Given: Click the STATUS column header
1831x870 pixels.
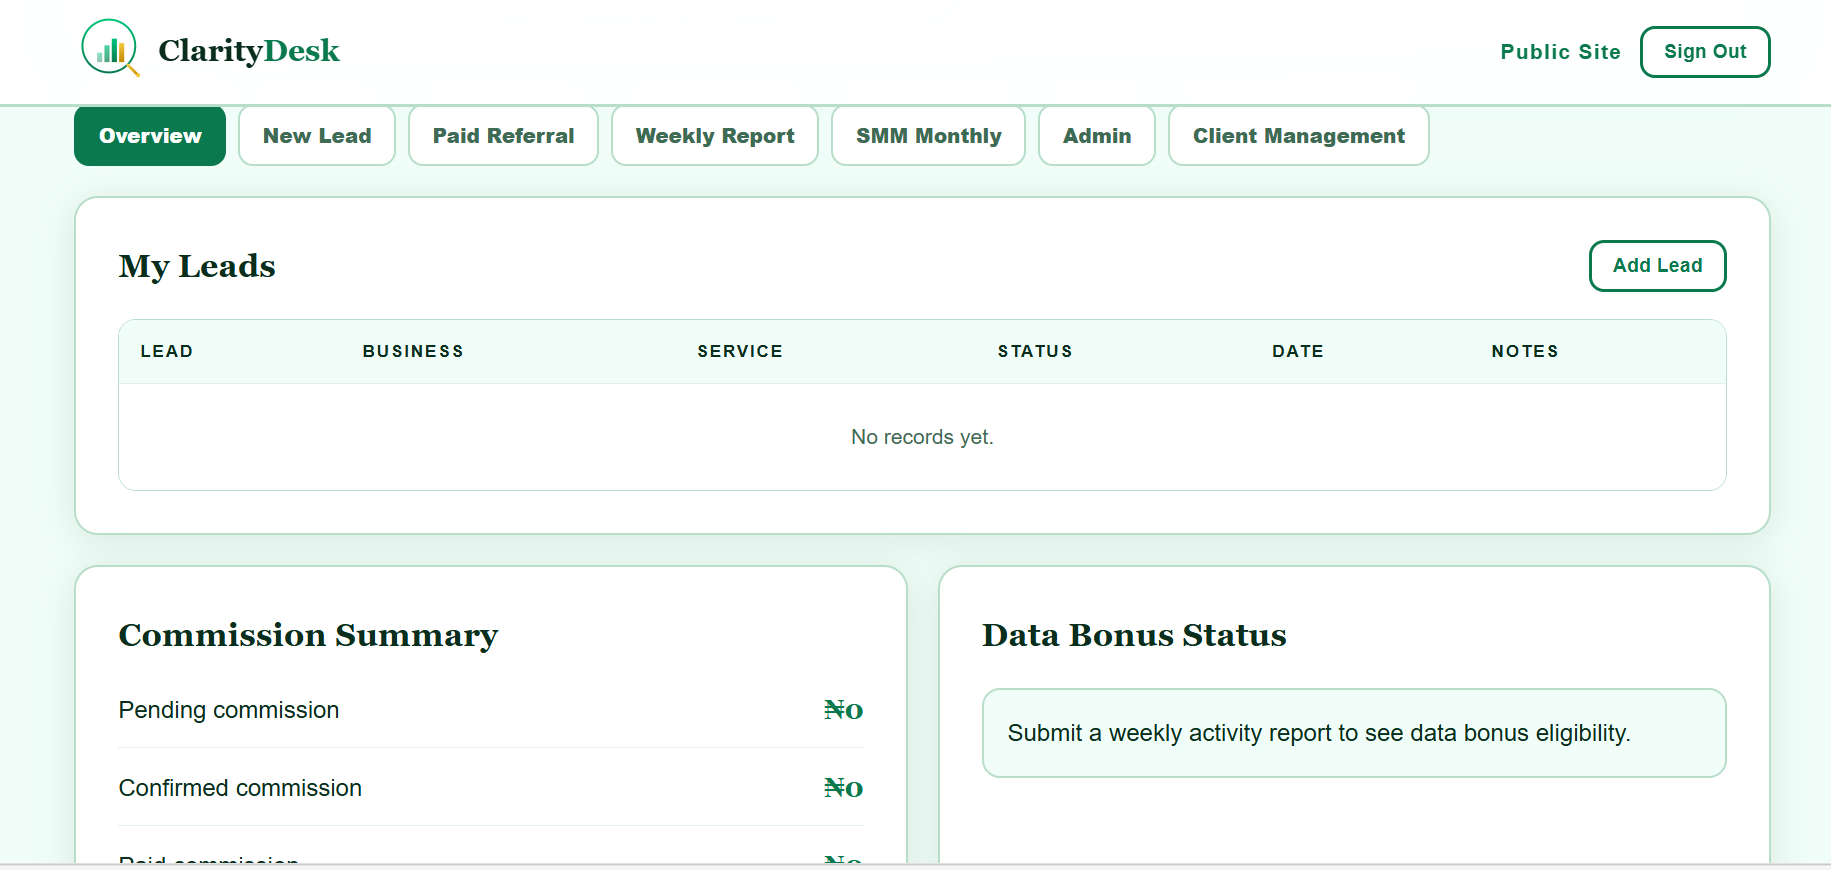Looking at the screenshot, I should pyautogui.click(x=1035, y=351).
